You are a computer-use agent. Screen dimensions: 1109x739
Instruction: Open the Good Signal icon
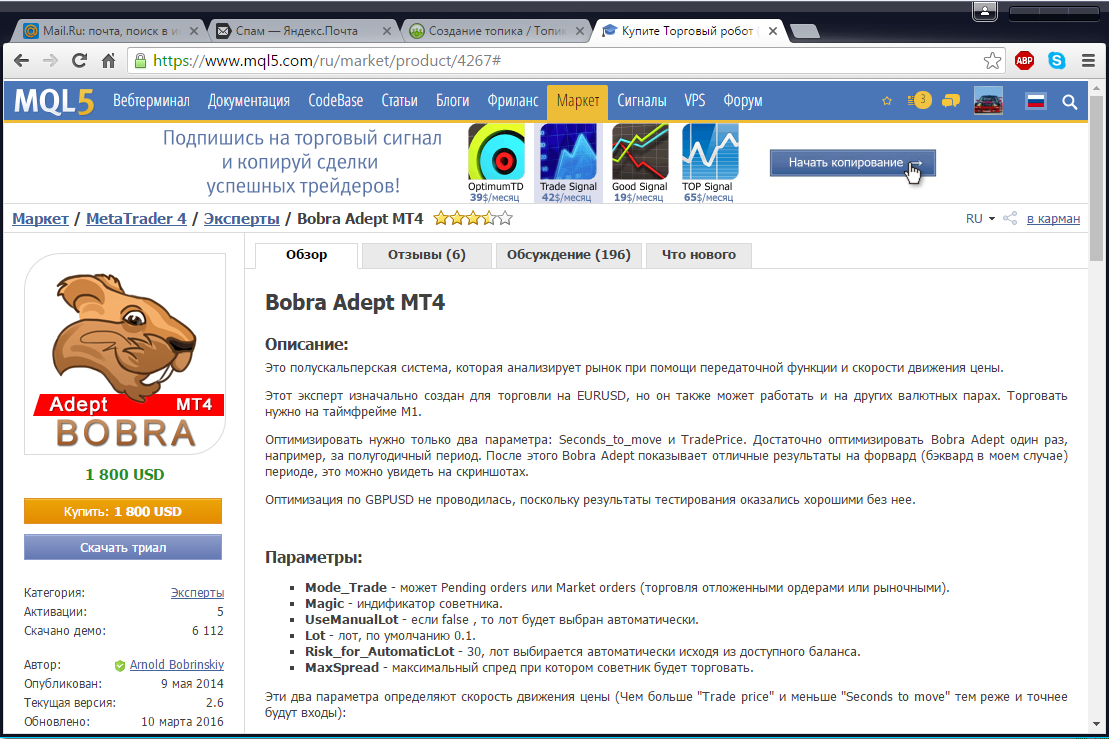pyautogui.click(x=640, y=152)
